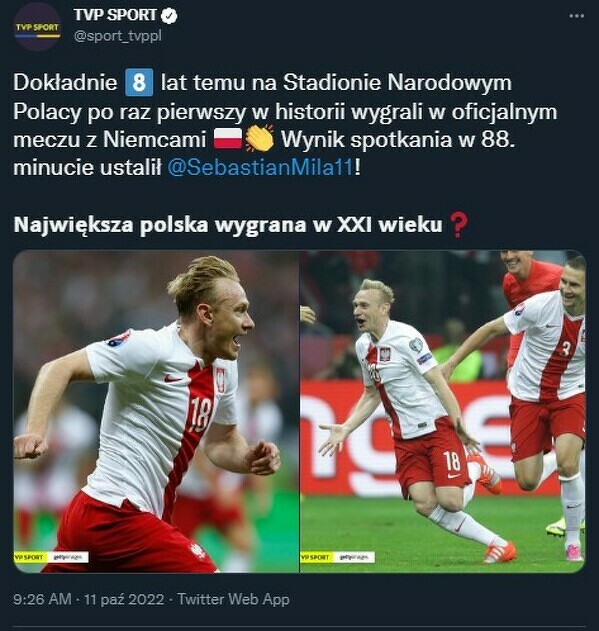Click the tweet text about Stadionie Narodowym
The height and width of the screenshot is (631, 599).
tap(285, 125)
